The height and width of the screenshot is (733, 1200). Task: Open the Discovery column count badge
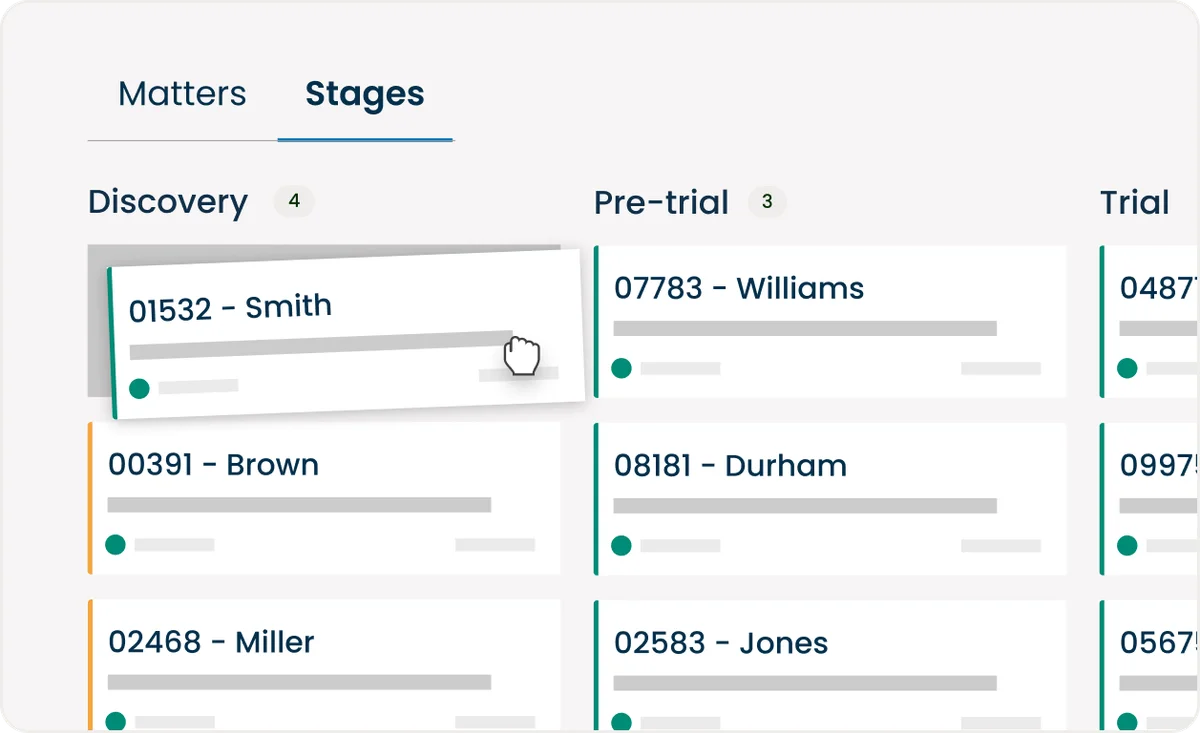(294, 201)
